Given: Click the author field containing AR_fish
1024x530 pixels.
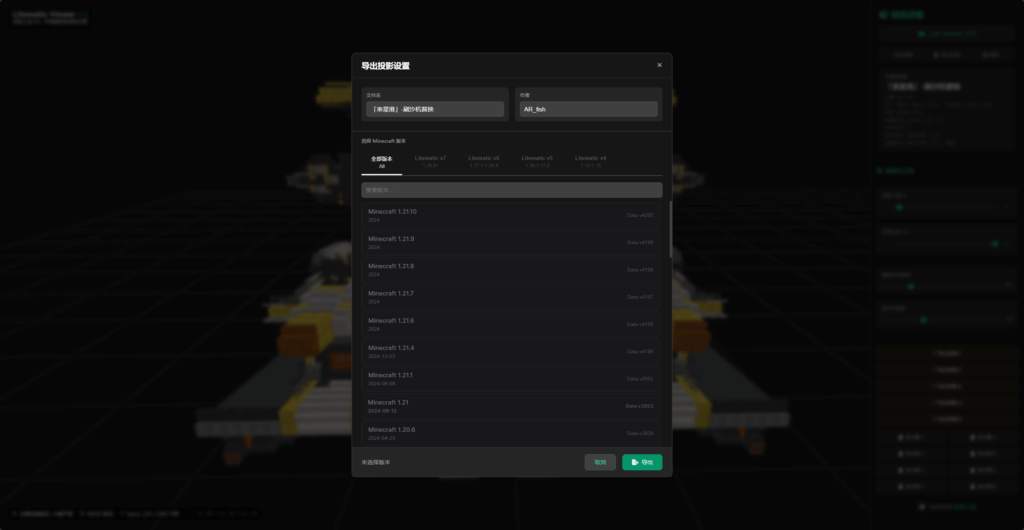Looking at the screenshot, I should coord(589,109).
